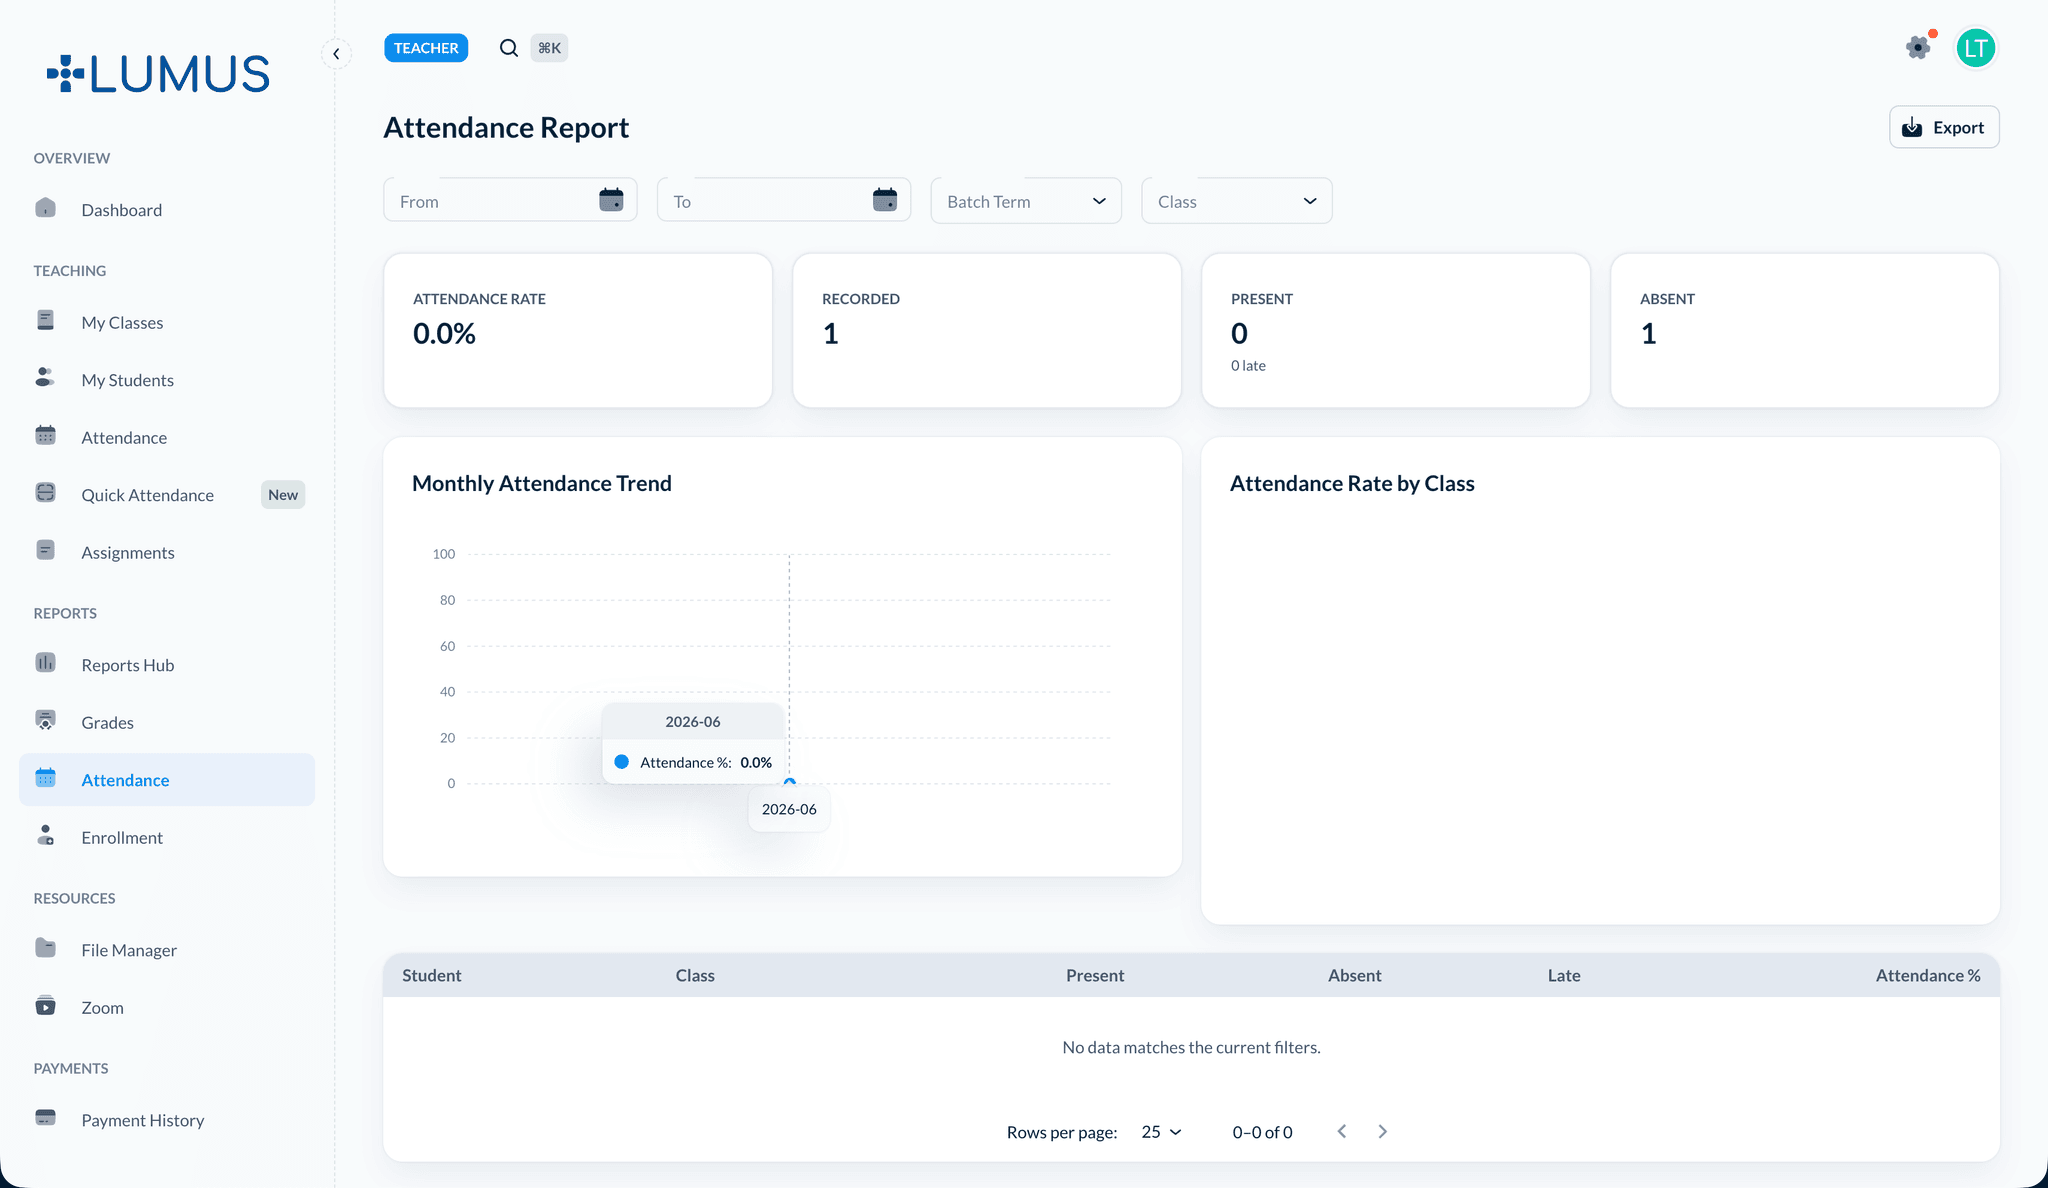
Task: Open settings gear with notification dot
Action: 1918,47
